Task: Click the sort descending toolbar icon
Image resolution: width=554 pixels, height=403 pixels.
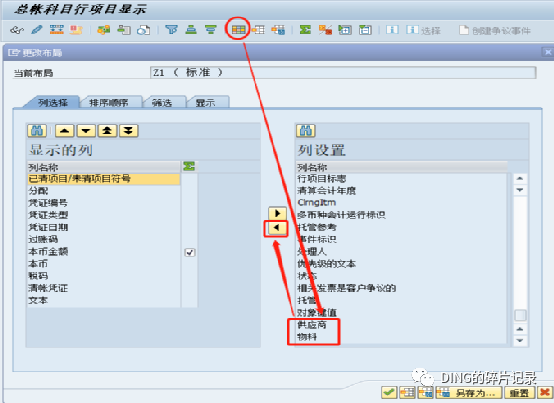Action: point(211,30)
